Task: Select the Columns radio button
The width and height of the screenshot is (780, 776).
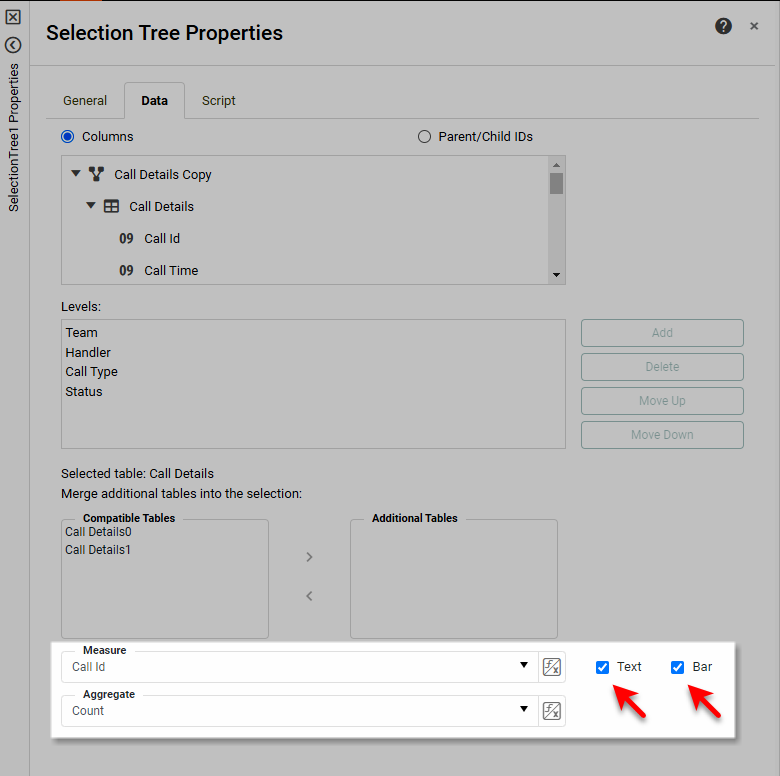Action: [x=68, y=136]
